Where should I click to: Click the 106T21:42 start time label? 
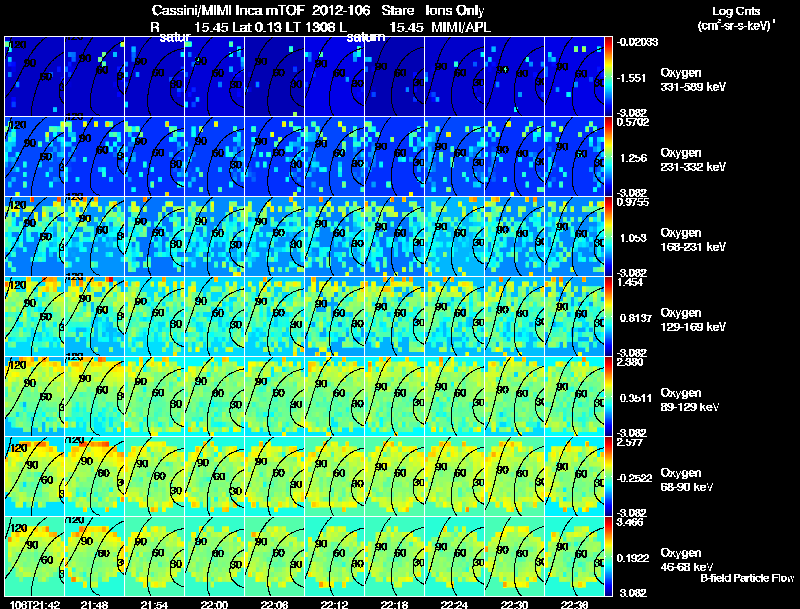pos(35,604)
